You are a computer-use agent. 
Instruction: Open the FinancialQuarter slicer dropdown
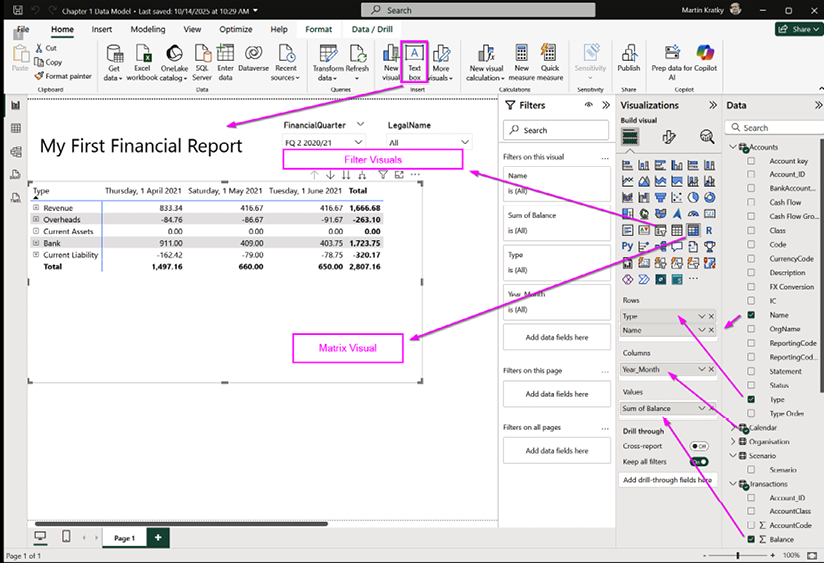pos(359,143)
